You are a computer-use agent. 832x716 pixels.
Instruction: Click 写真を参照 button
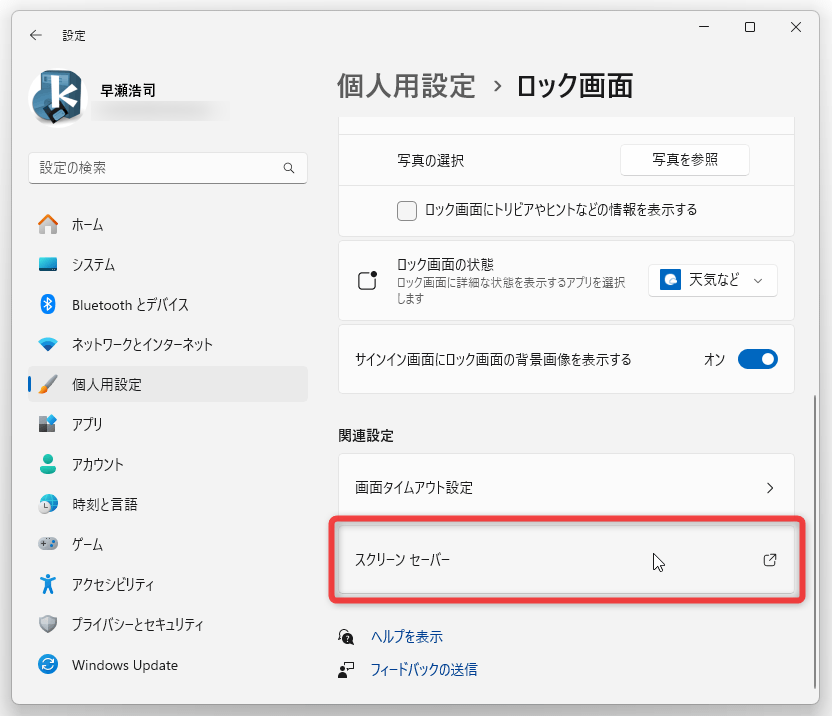[684, 160]
